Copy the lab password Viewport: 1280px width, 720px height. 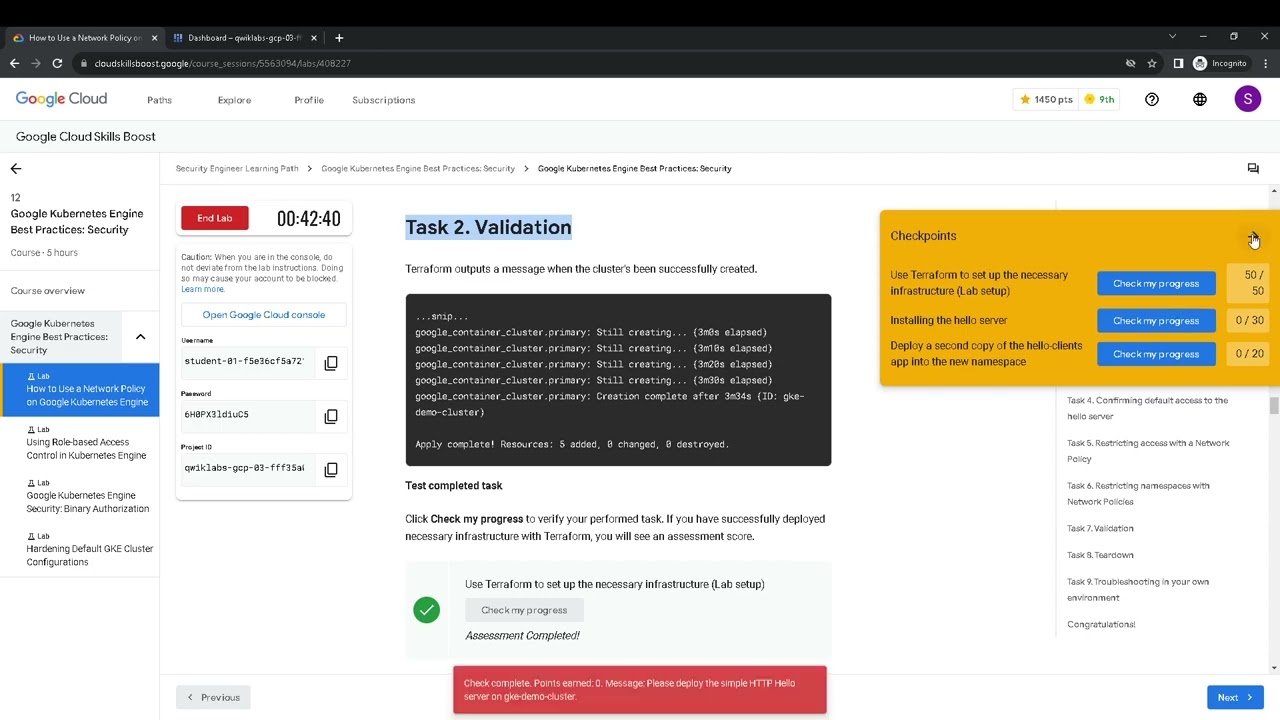coord(331,416)
